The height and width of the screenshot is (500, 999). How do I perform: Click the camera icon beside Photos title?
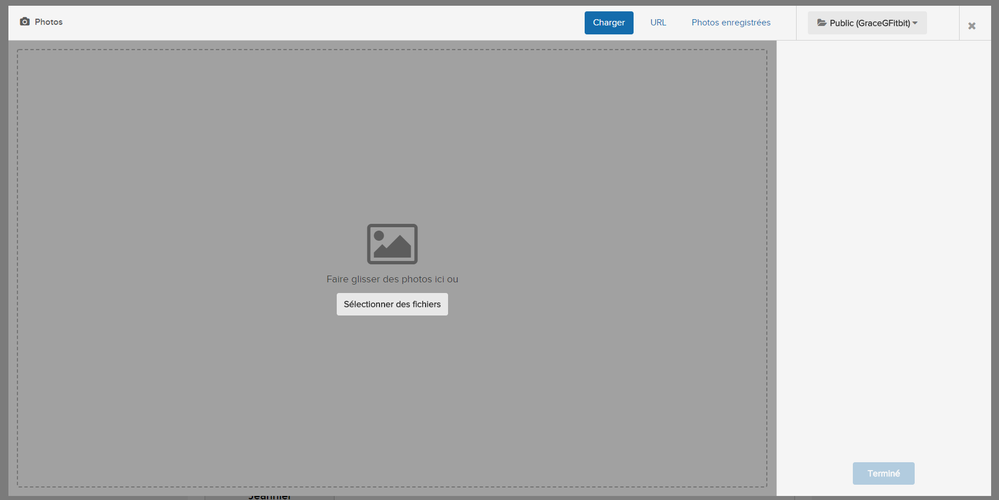[x=25, y=22]
